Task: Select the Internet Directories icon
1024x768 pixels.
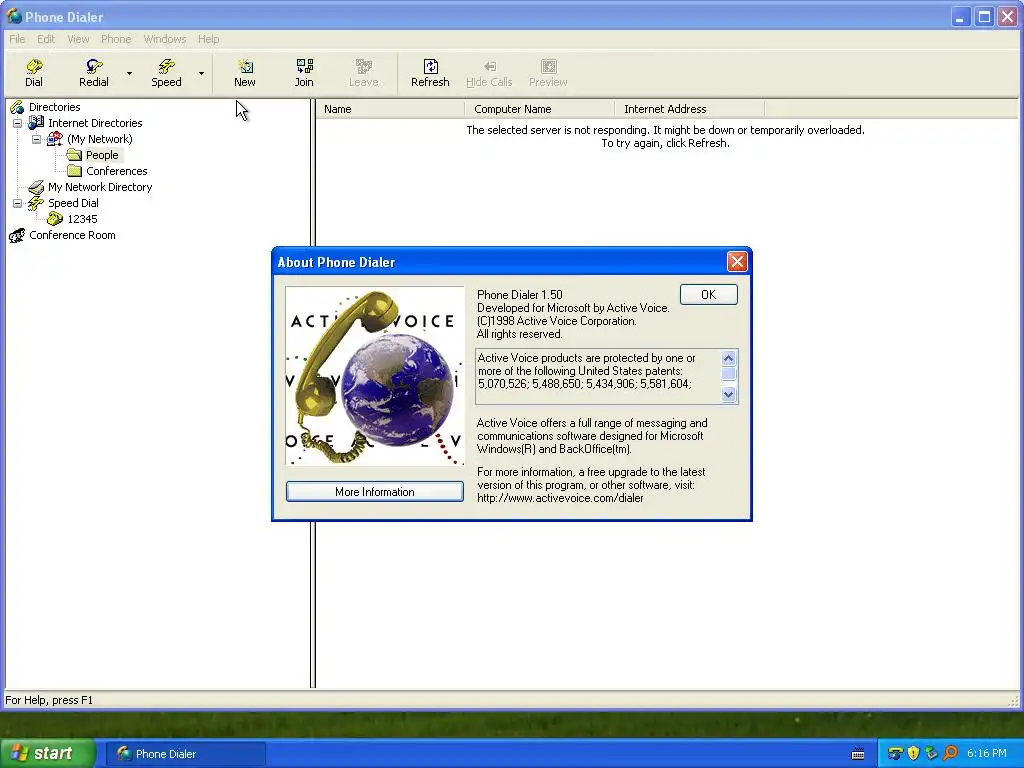Action: [x=37, y=123]
